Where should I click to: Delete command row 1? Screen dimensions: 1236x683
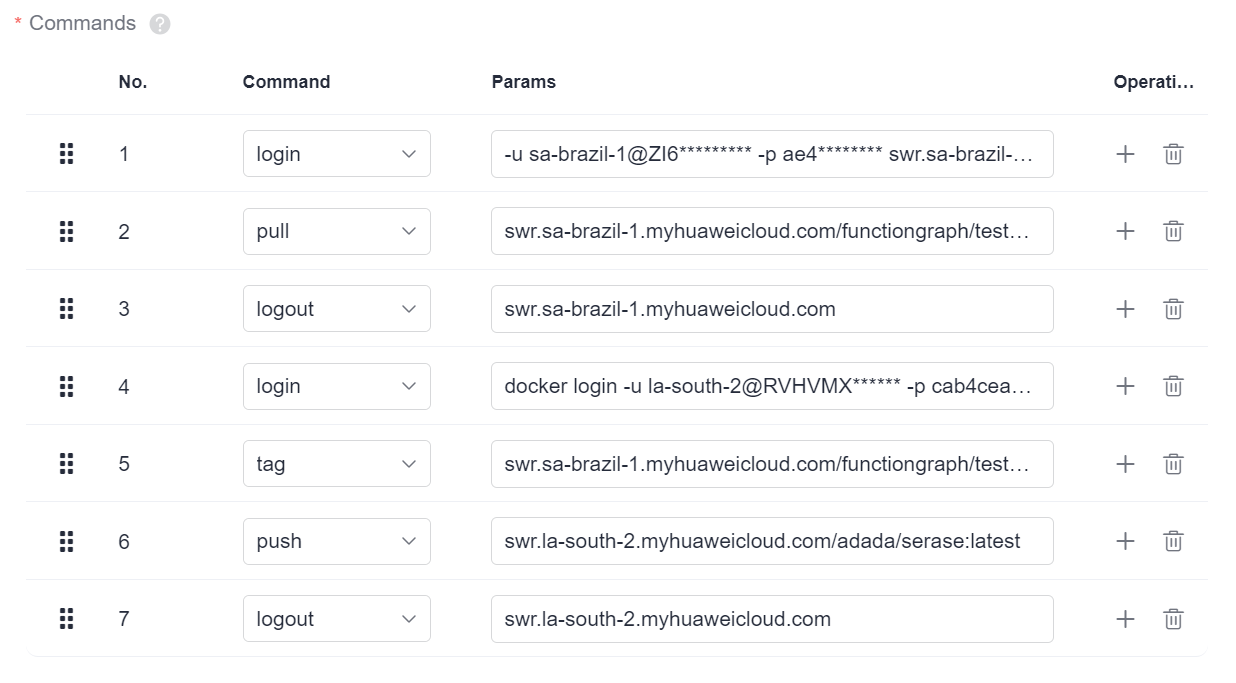click(x=1173, y=154)
